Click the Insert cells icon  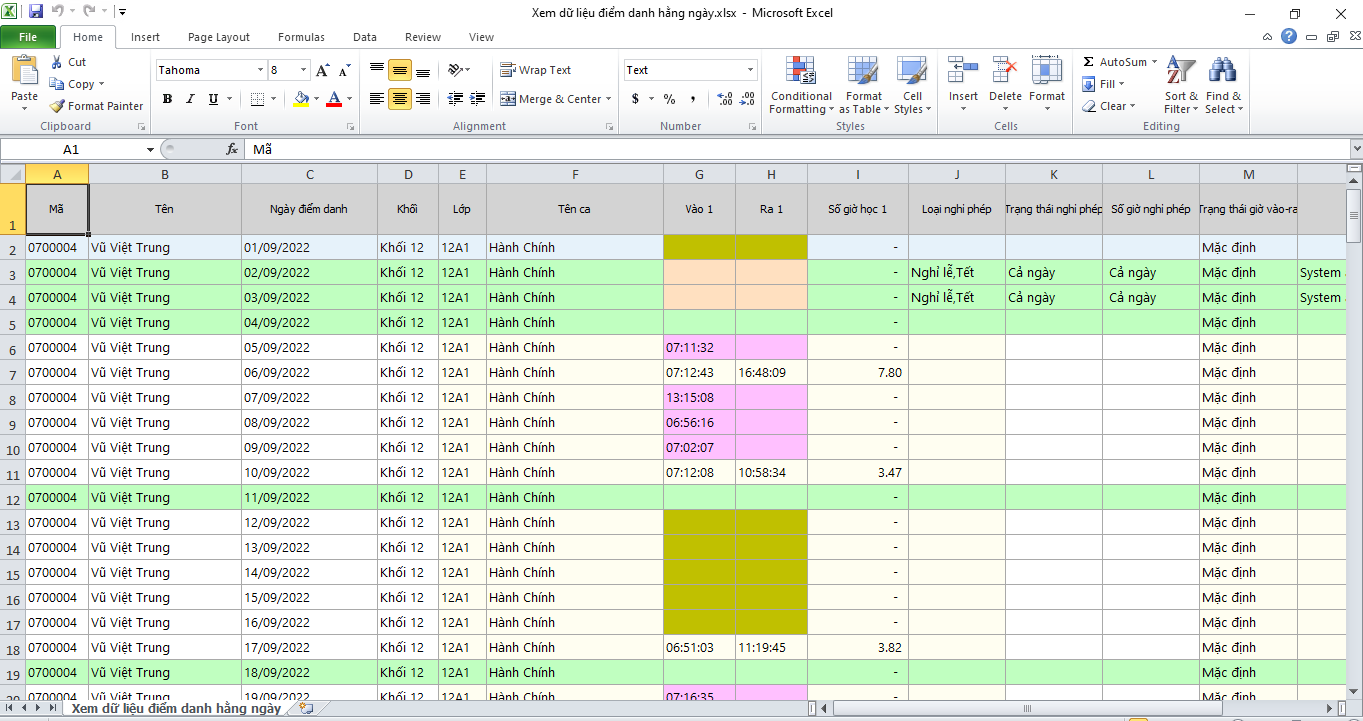click(963, 70)
